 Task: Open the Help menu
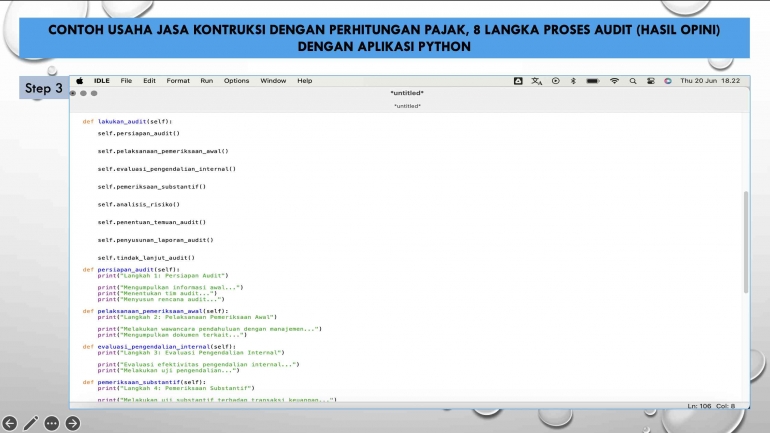point(304,81)
